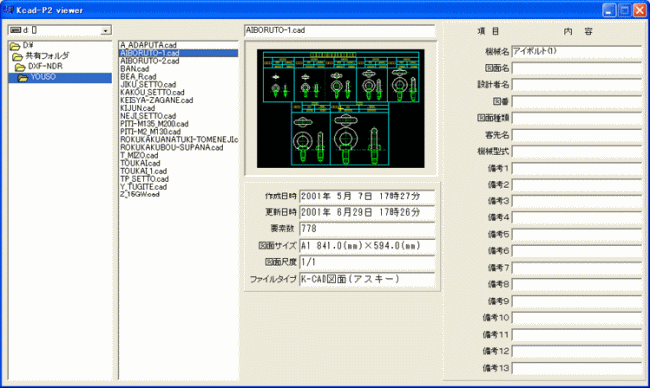The image size is (650, 388).
Task: Click the 備考11 input field
Action: [577, 335]
